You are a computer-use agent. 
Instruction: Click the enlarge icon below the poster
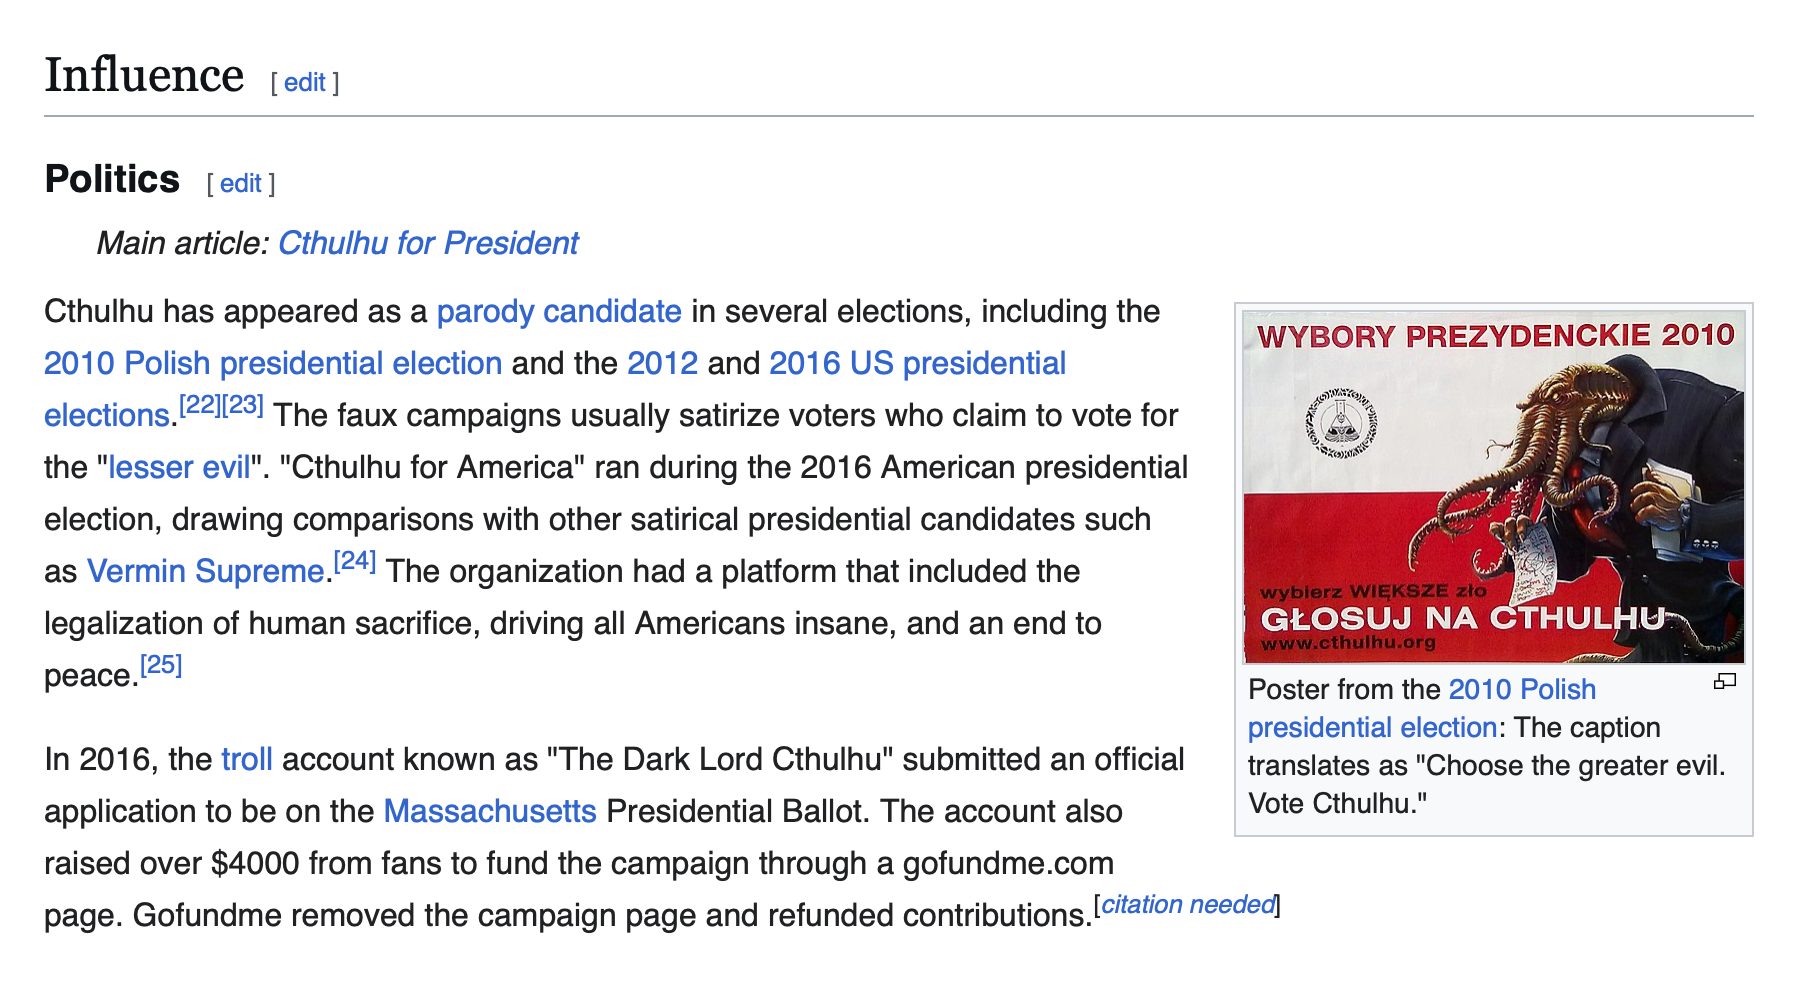point(1724,682)
